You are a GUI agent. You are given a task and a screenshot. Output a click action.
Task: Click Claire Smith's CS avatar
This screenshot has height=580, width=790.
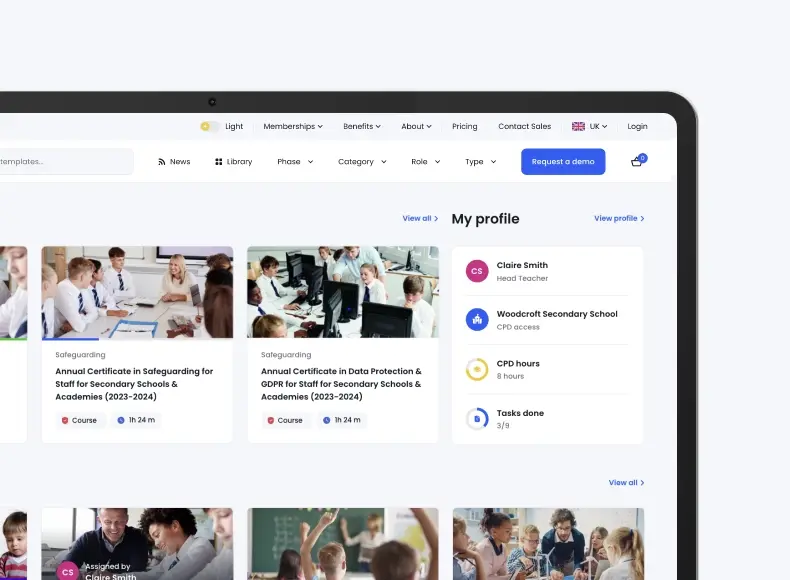coord(477,271)
